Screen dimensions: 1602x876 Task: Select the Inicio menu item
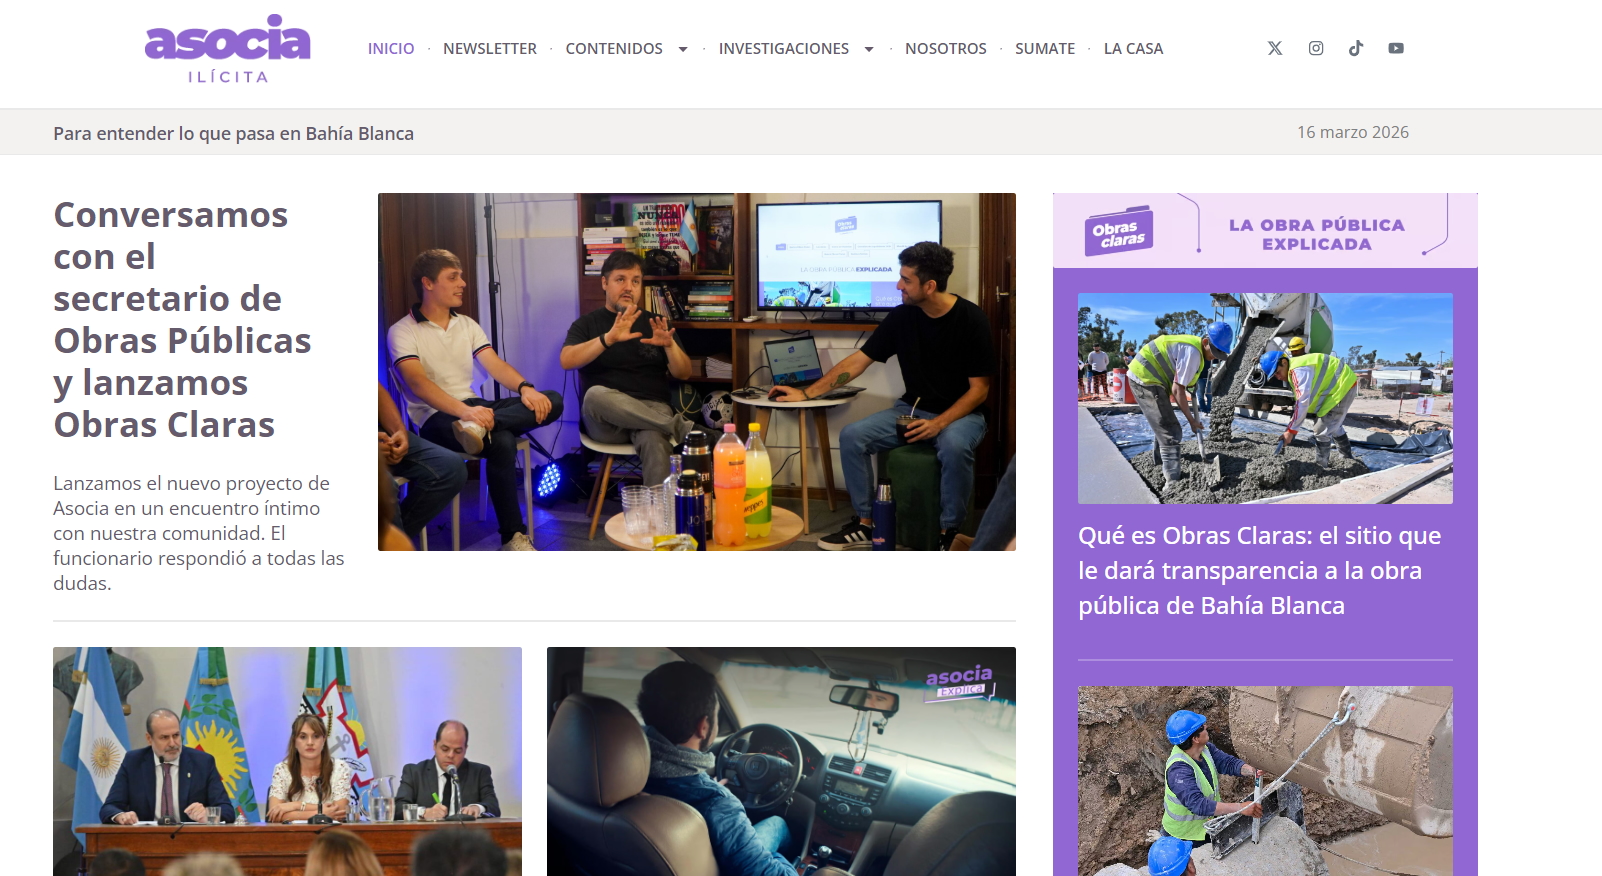(391, 49)
